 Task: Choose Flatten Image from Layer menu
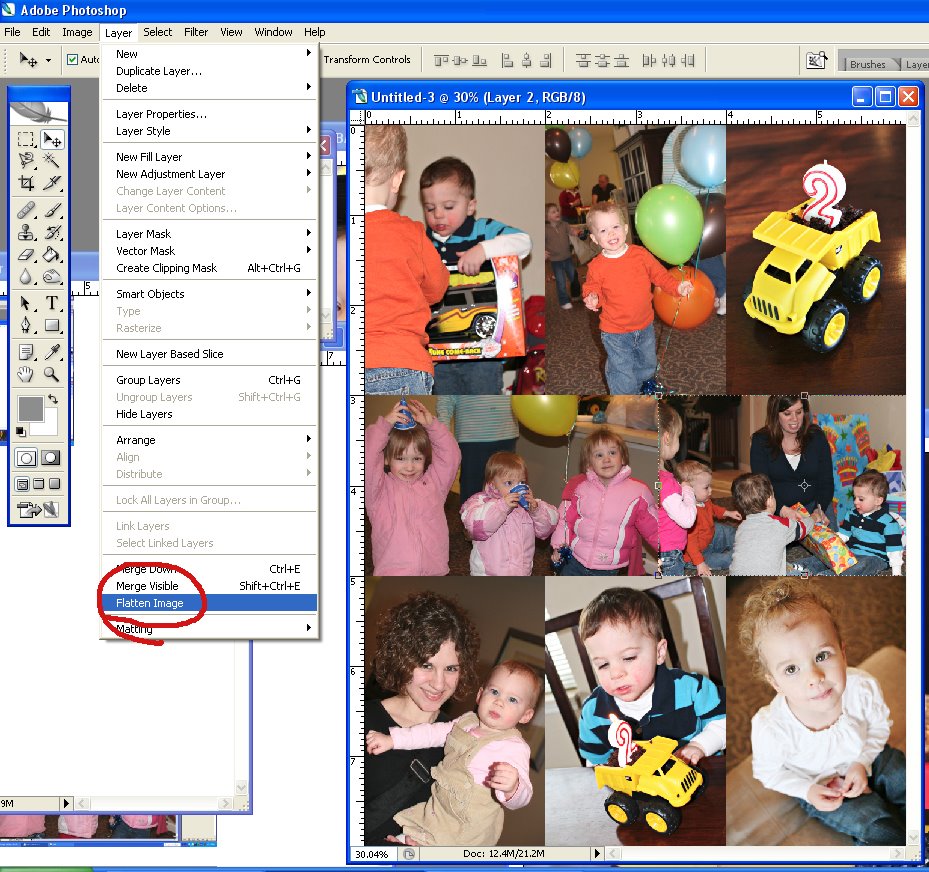pos(150,603)
